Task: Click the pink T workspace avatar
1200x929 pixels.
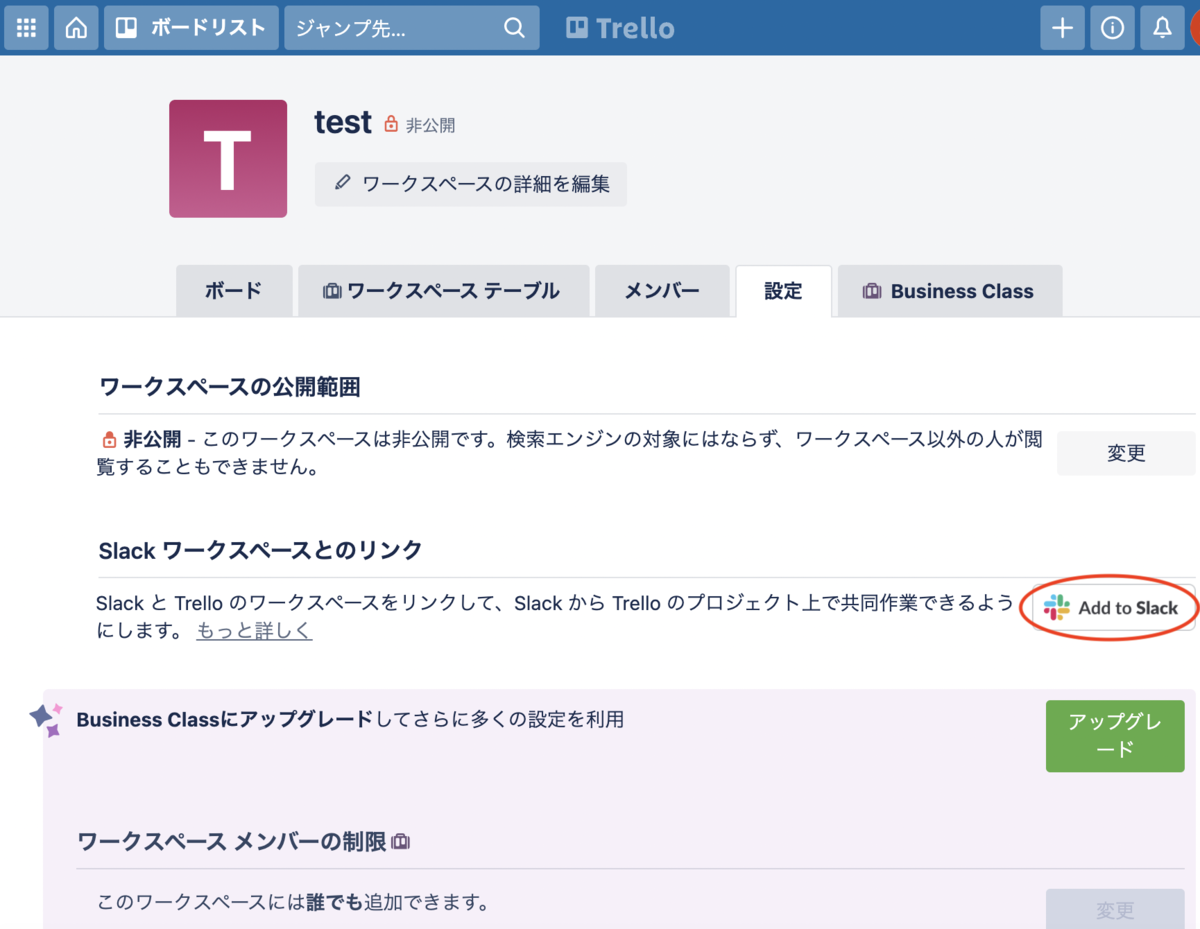Action: point(227,158)
